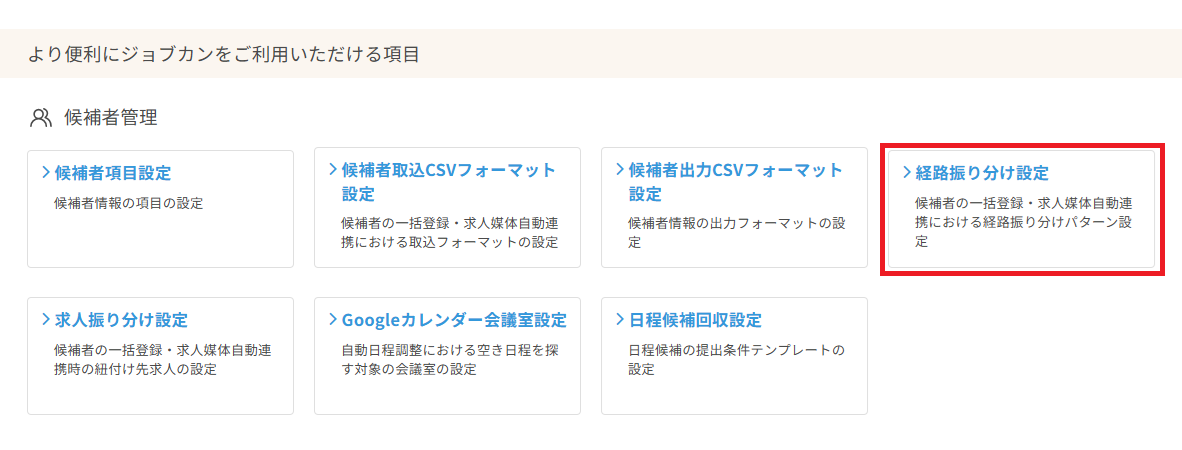
Task: Select the 経路振り分け設定 title link
Action: (982, 172)
